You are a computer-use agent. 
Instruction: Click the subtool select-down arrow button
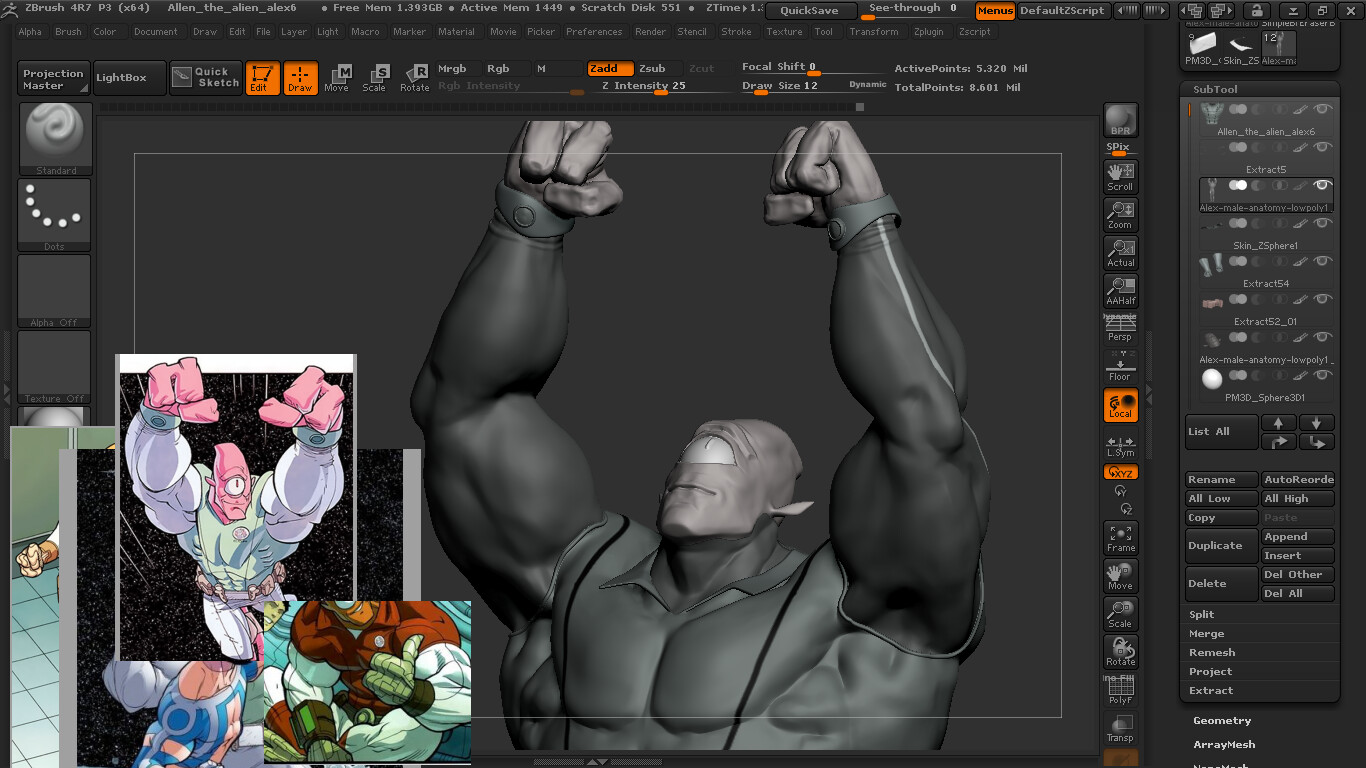(x=1317, y=422)
